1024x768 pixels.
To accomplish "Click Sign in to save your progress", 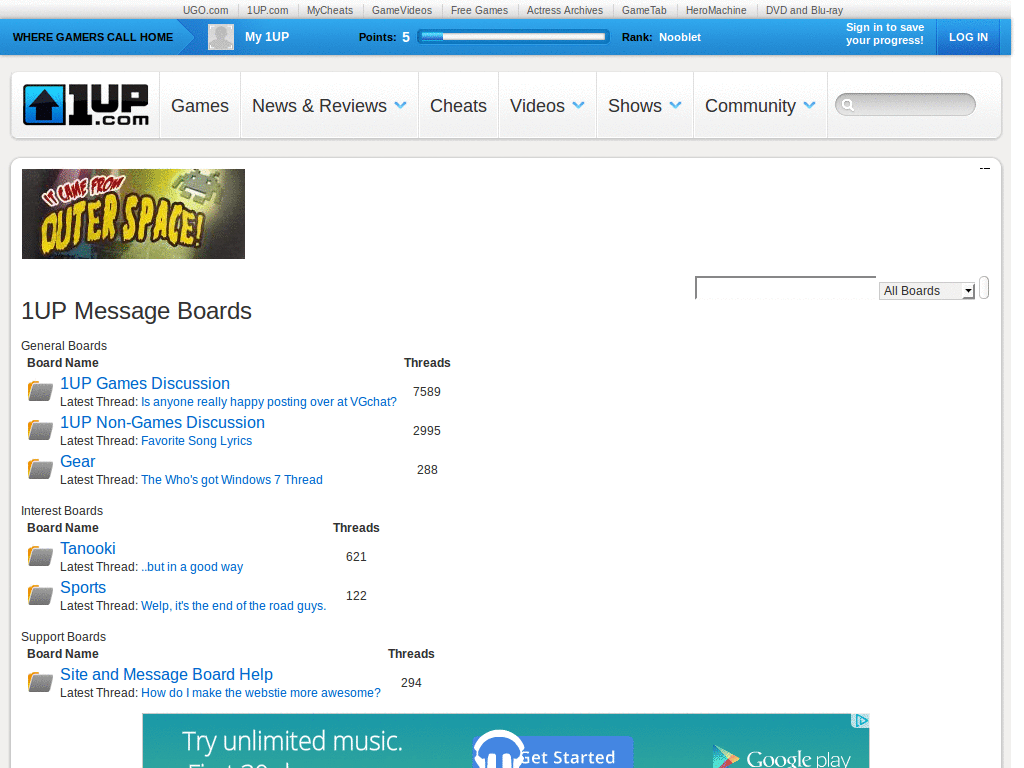I will [x=884, y=34].
